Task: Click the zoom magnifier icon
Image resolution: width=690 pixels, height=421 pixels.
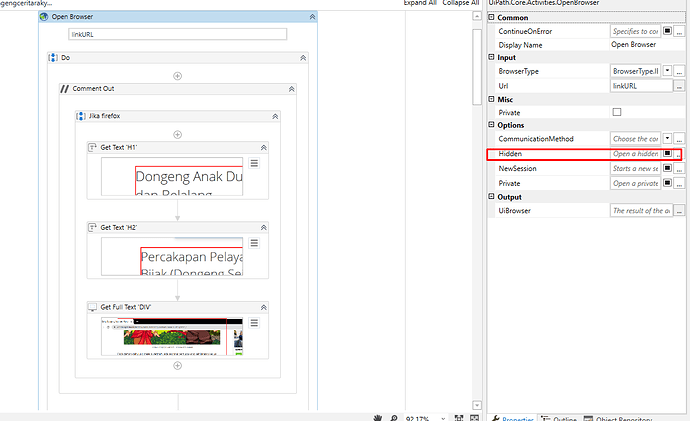Action: tap(393, 418)
